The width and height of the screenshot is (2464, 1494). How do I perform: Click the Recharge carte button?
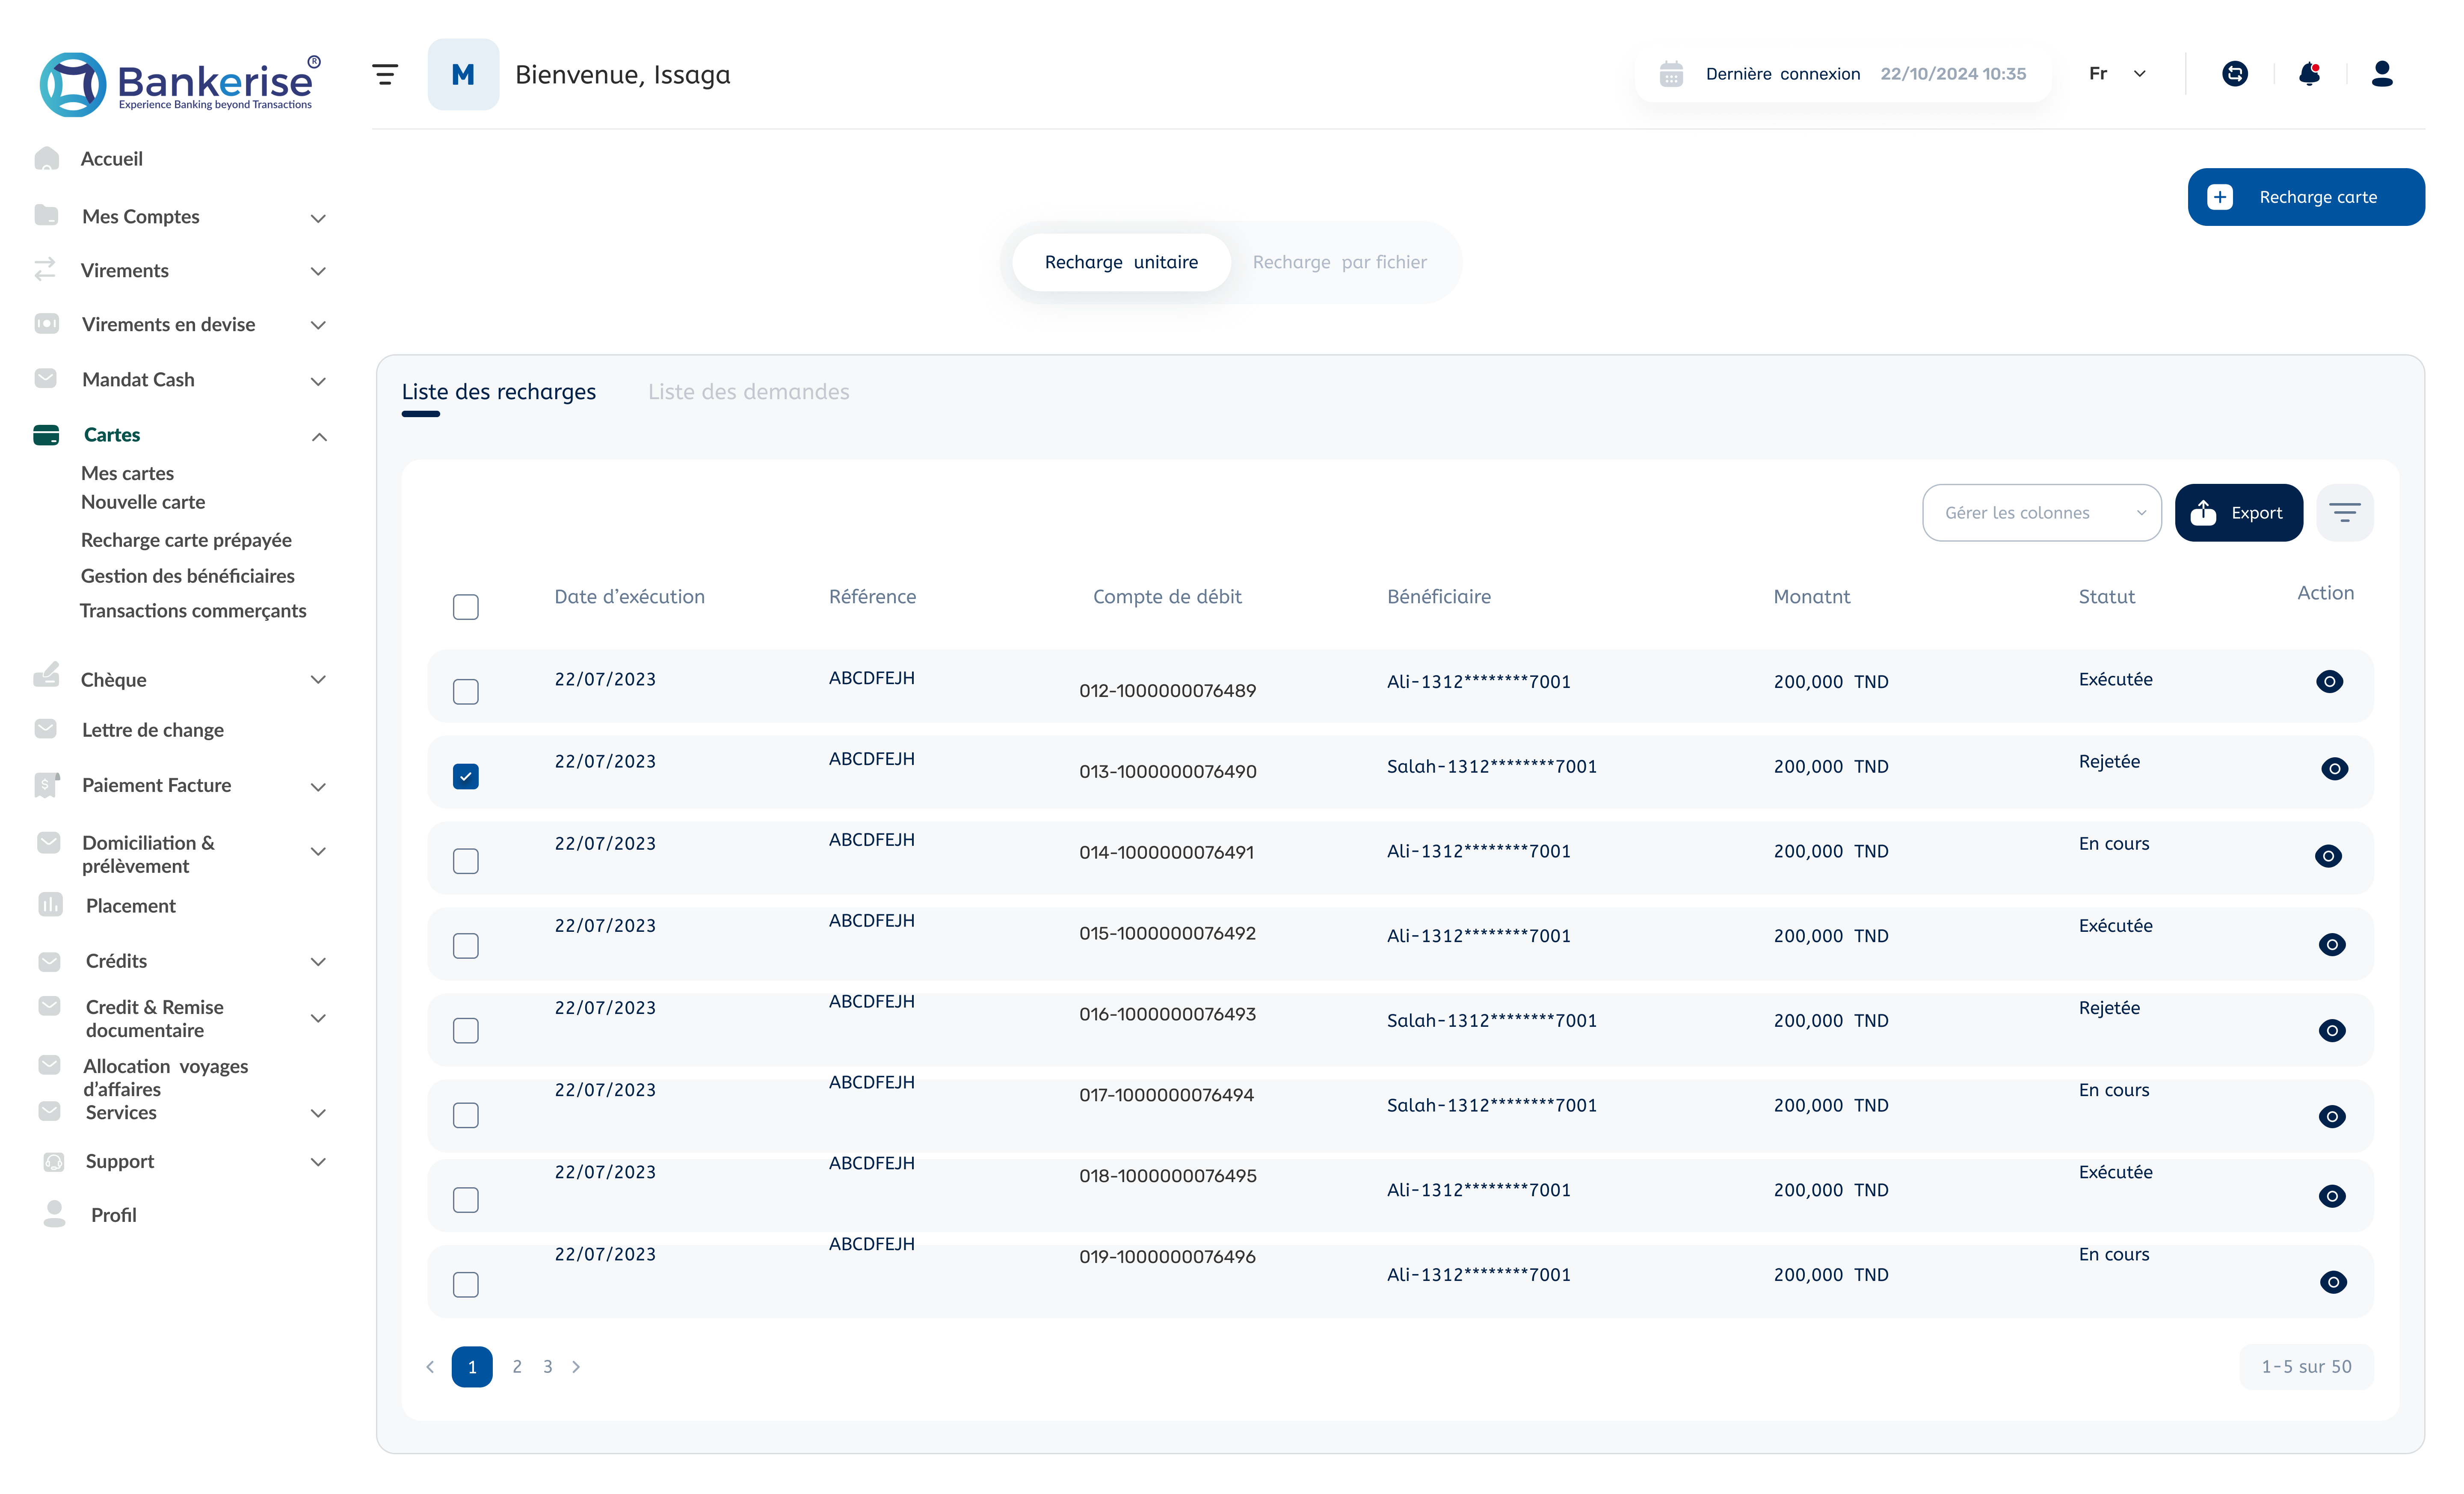click(2306, 197)
